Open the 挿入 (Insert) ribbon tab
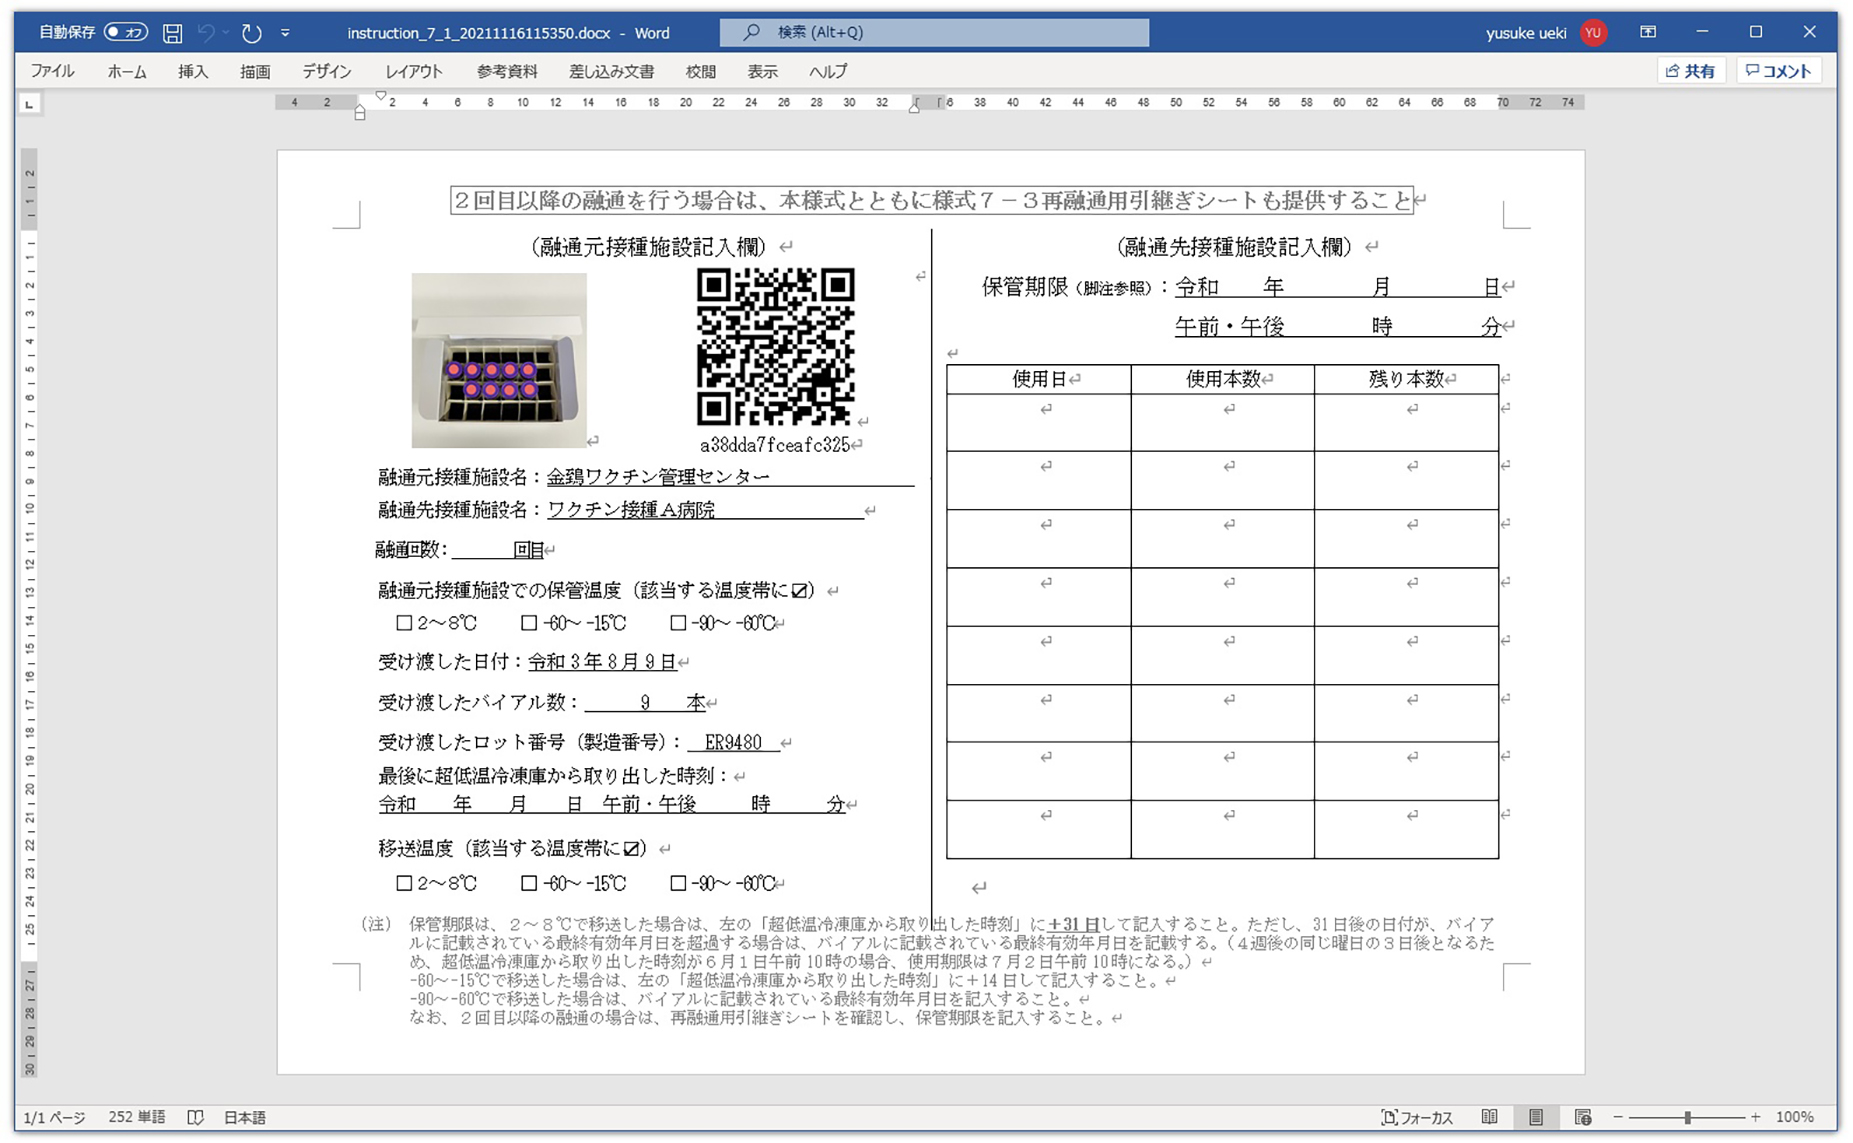Image resolution: width=1853 pixels, height=1143 pixels. pos(192,71)
